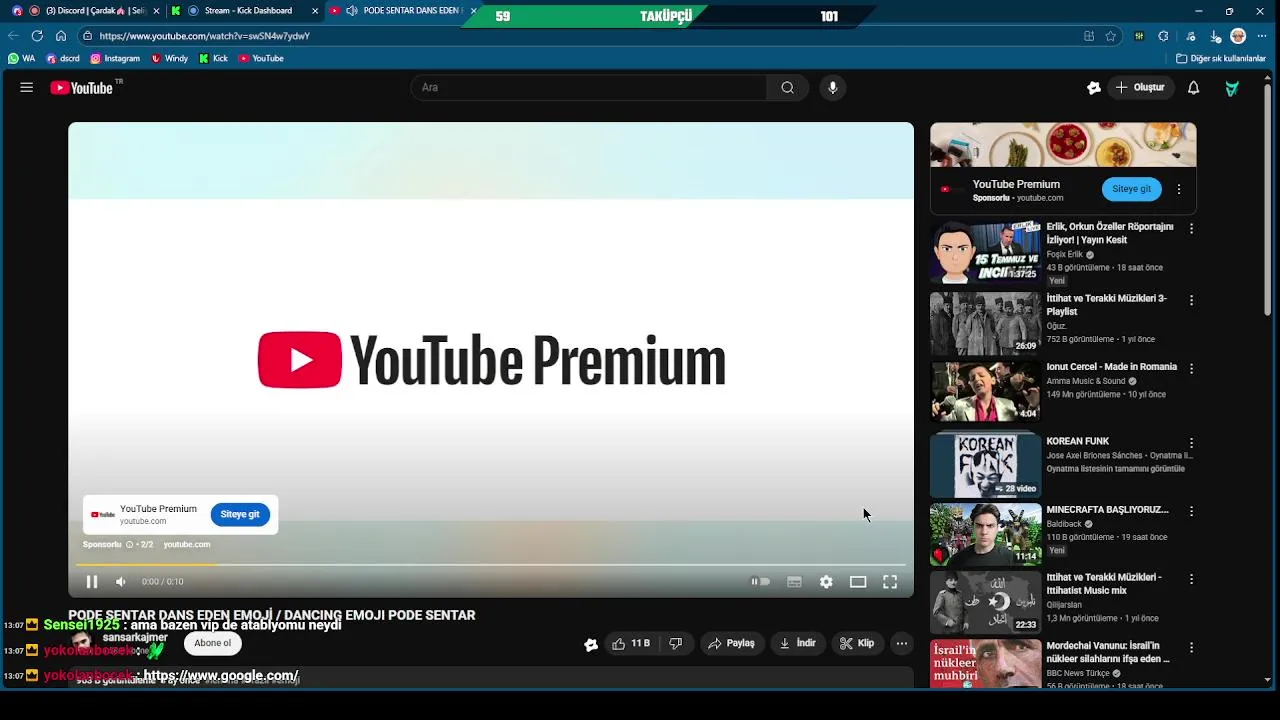Dislike the video with thumbs down
Image resolution: width=1280 pixels, height=720 pixels.
click(676, 644)
